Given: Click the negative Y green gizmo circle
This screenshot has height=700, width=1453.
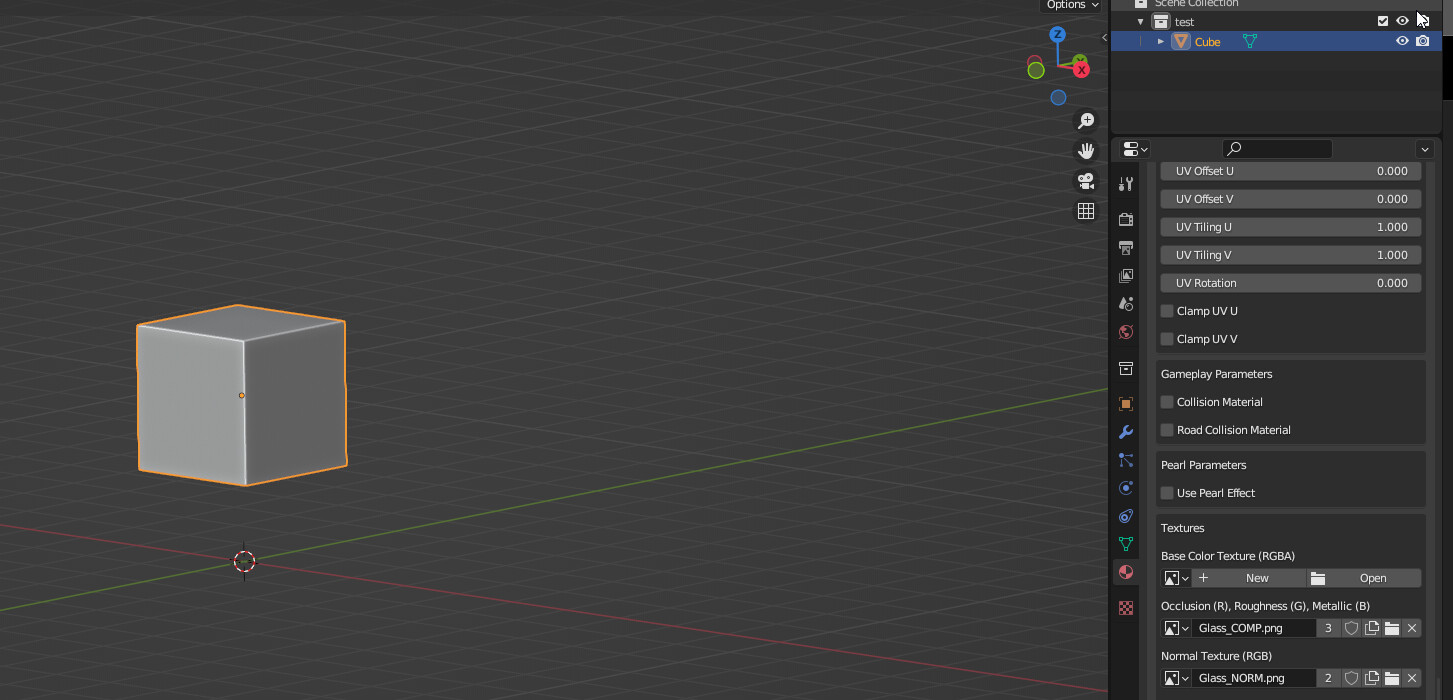Looking at the screenshot, I should (x=1036, y=70).
